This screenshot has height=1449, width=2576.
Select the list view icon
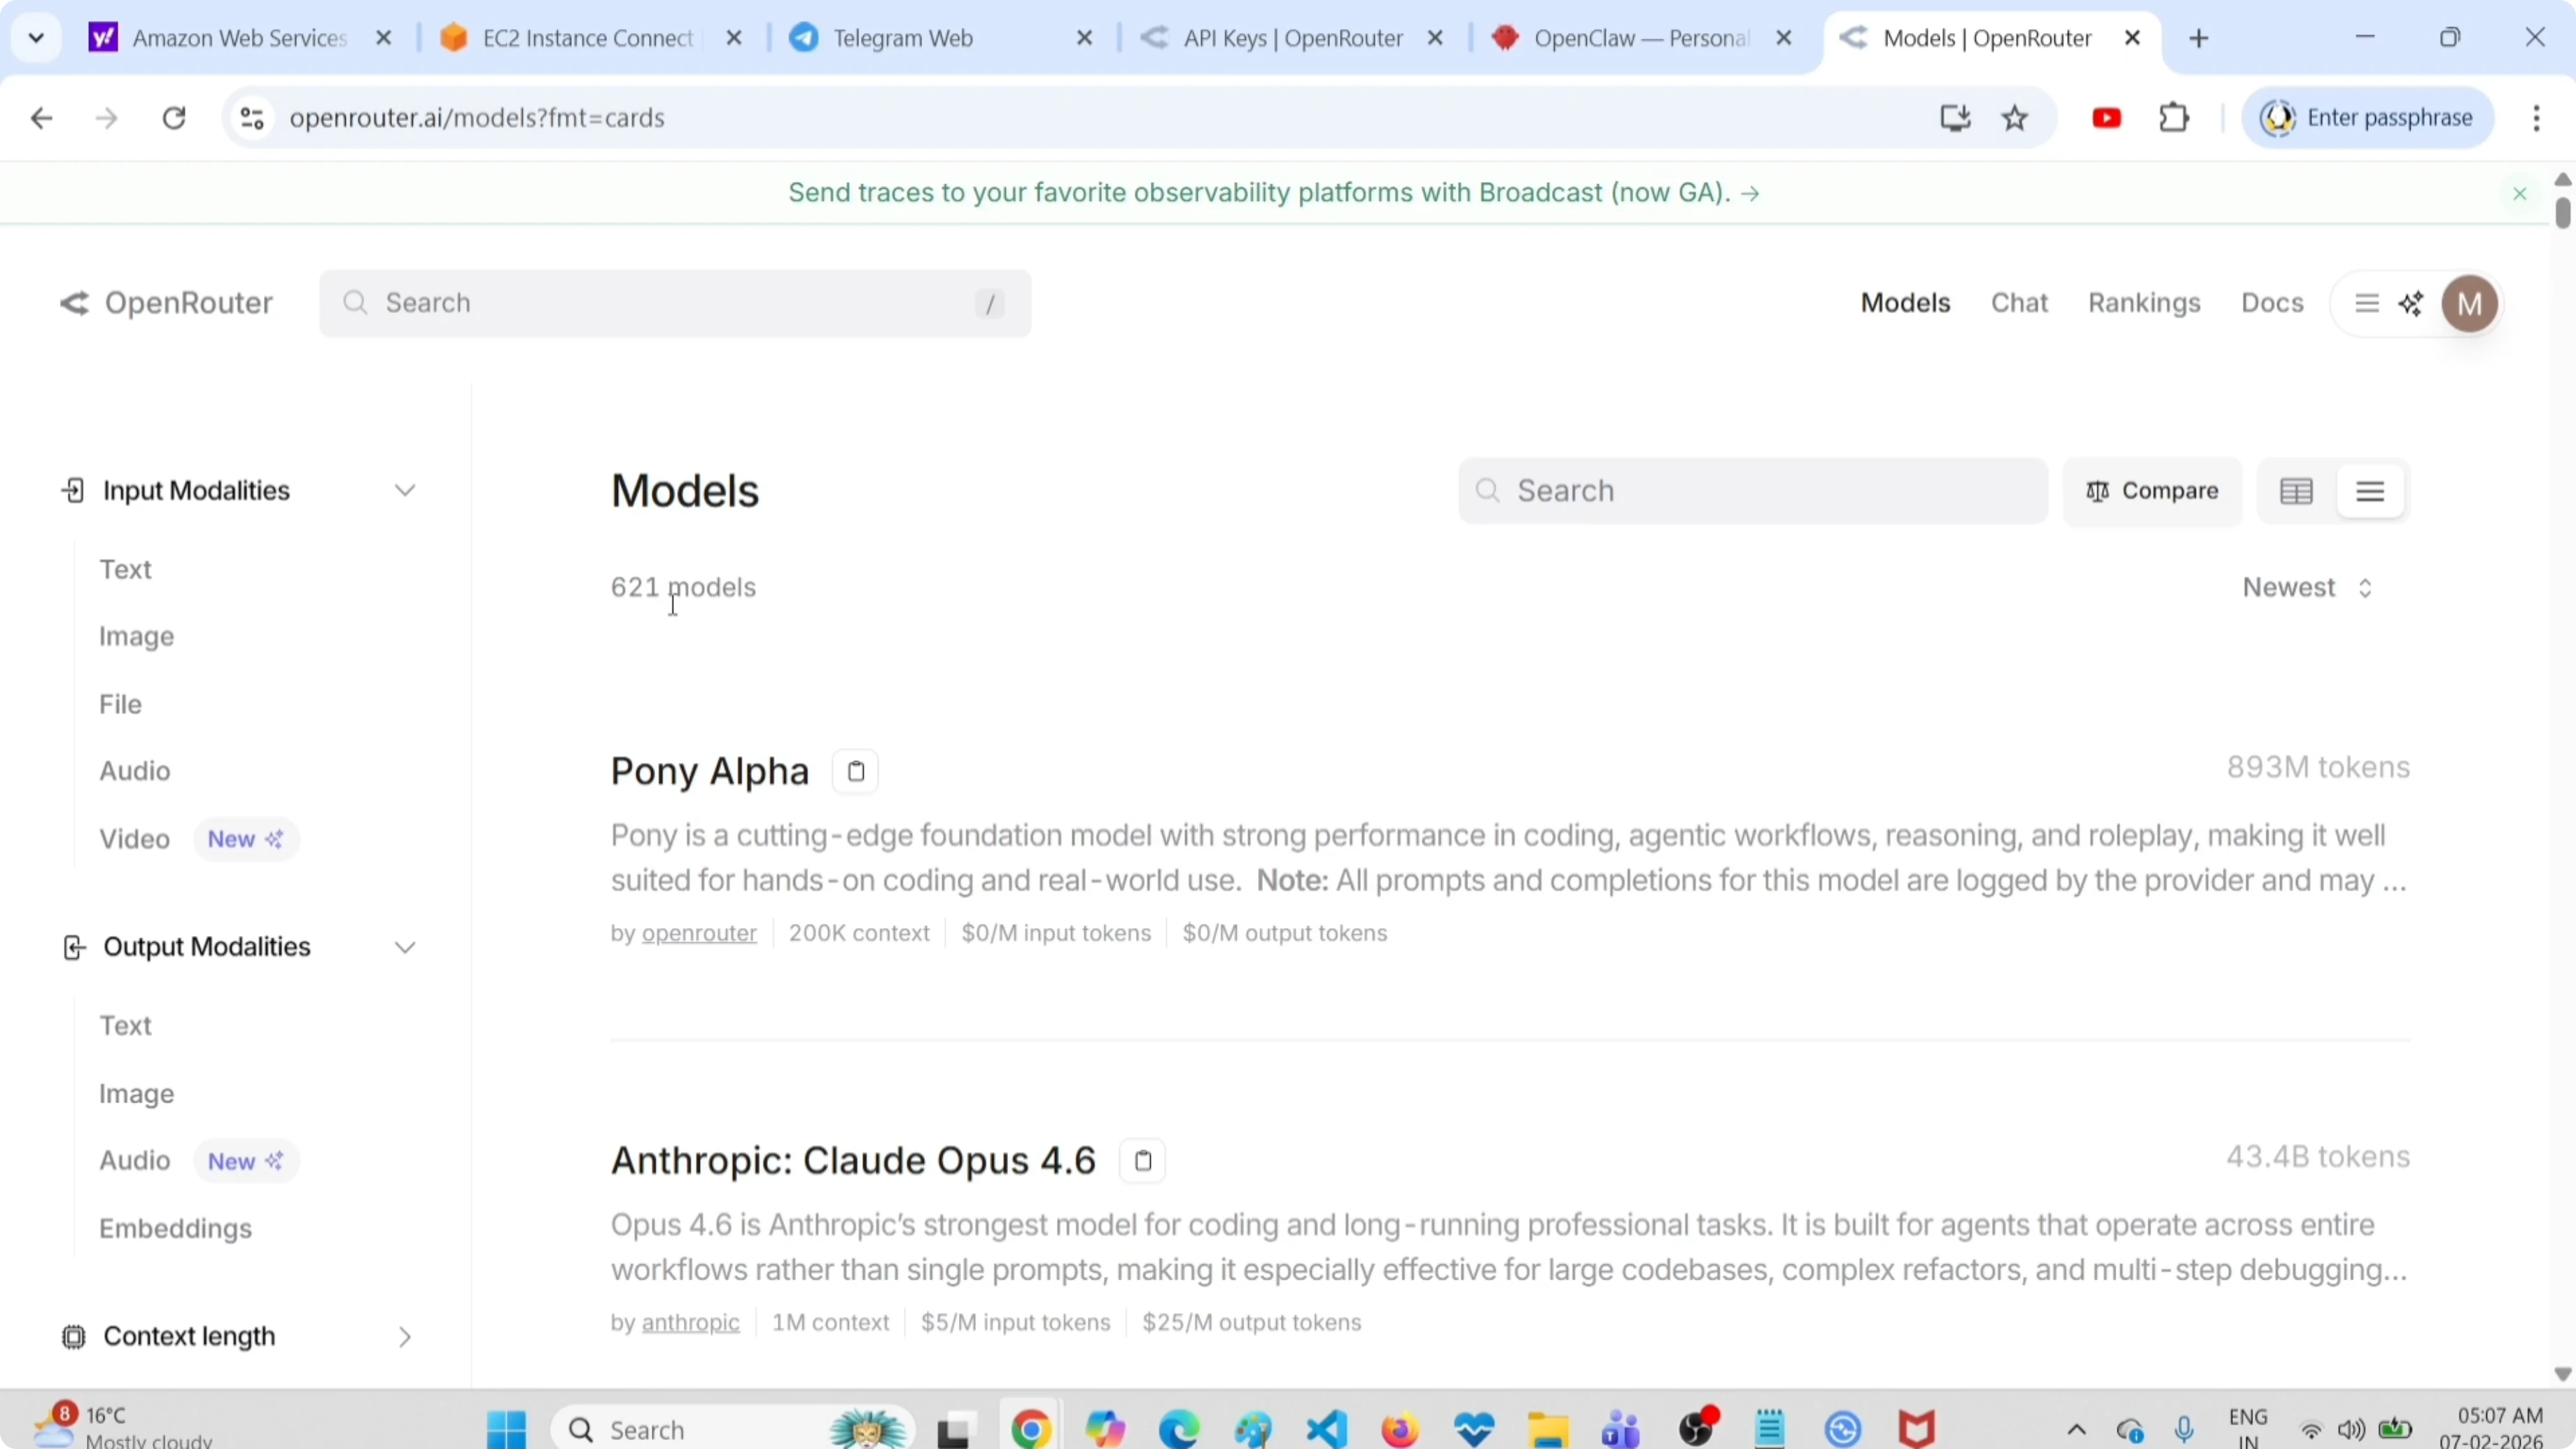pyautogui.click(x=2372, y=490)
